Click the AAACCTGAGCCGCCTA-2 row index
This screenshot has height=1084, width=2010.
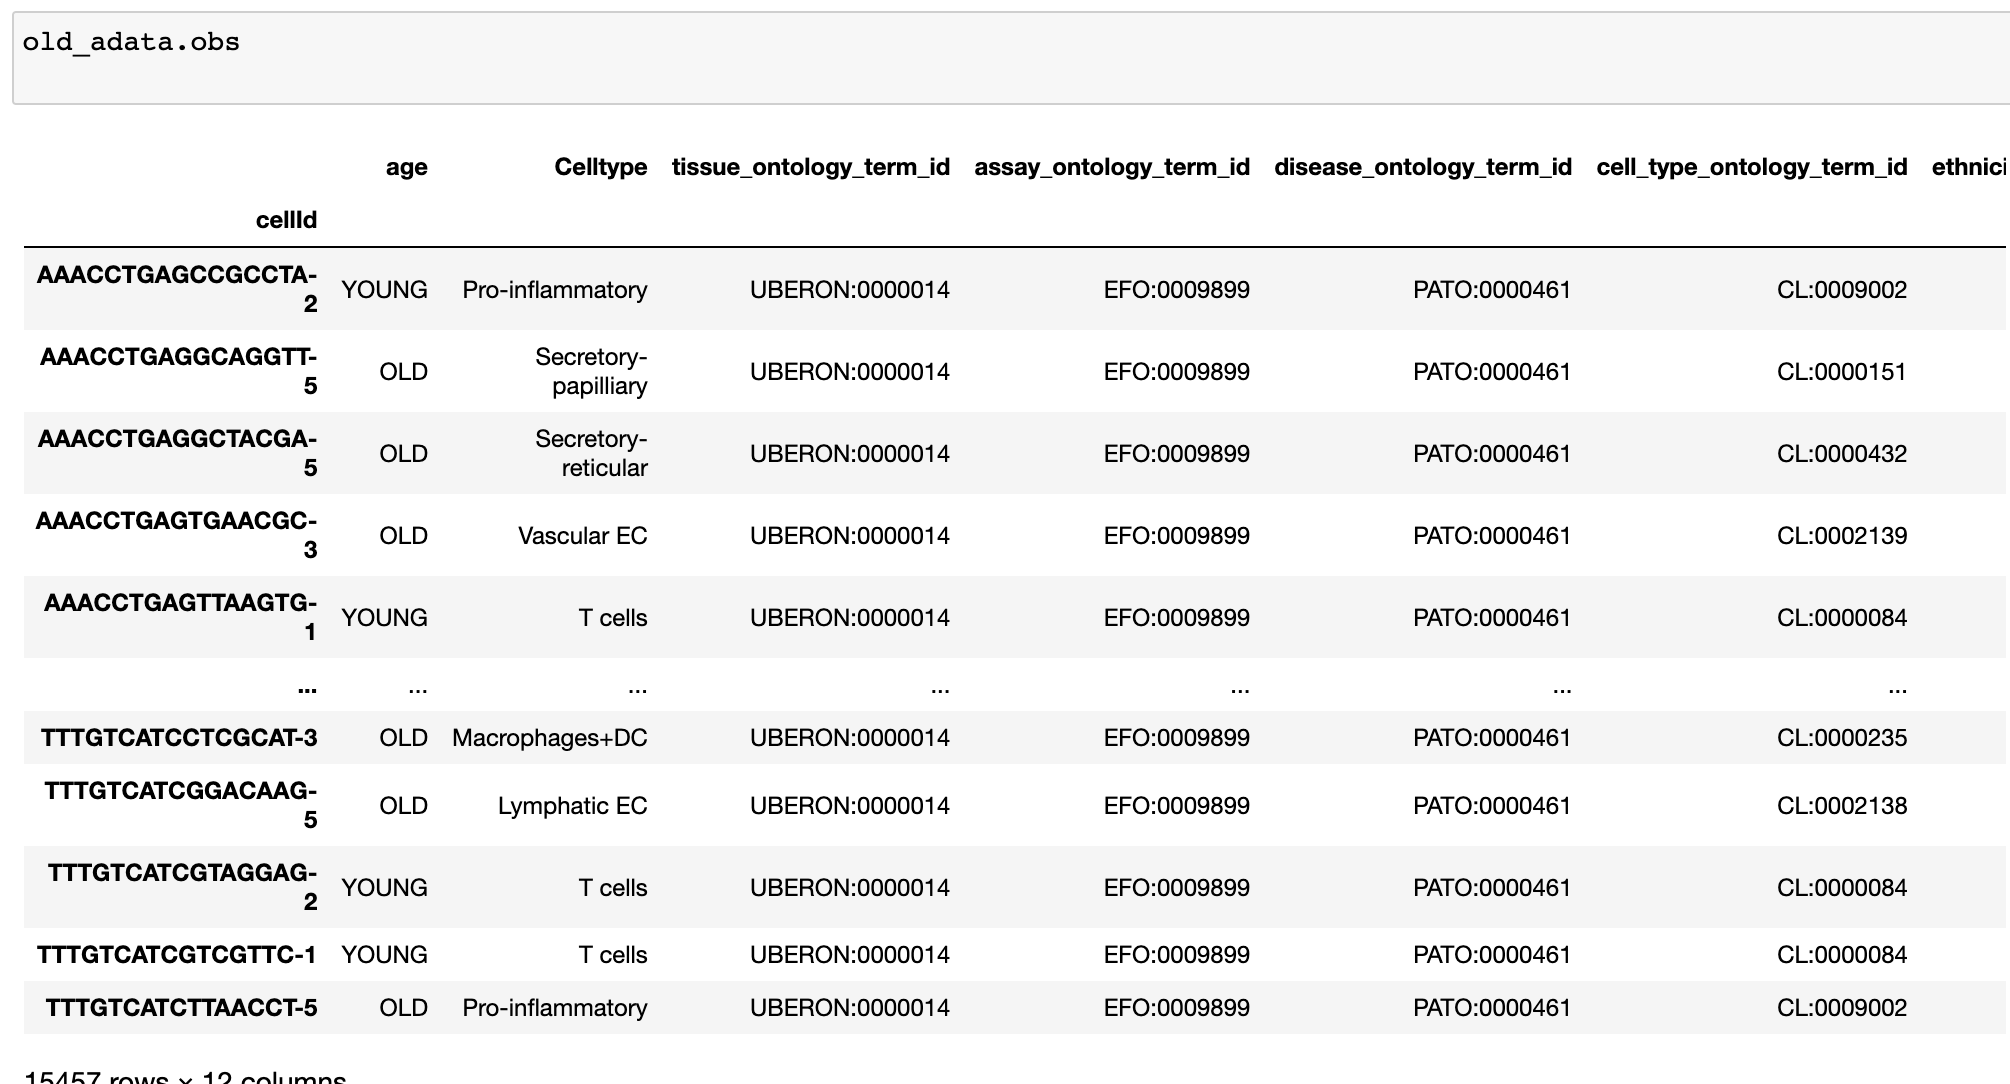(178, 289)
